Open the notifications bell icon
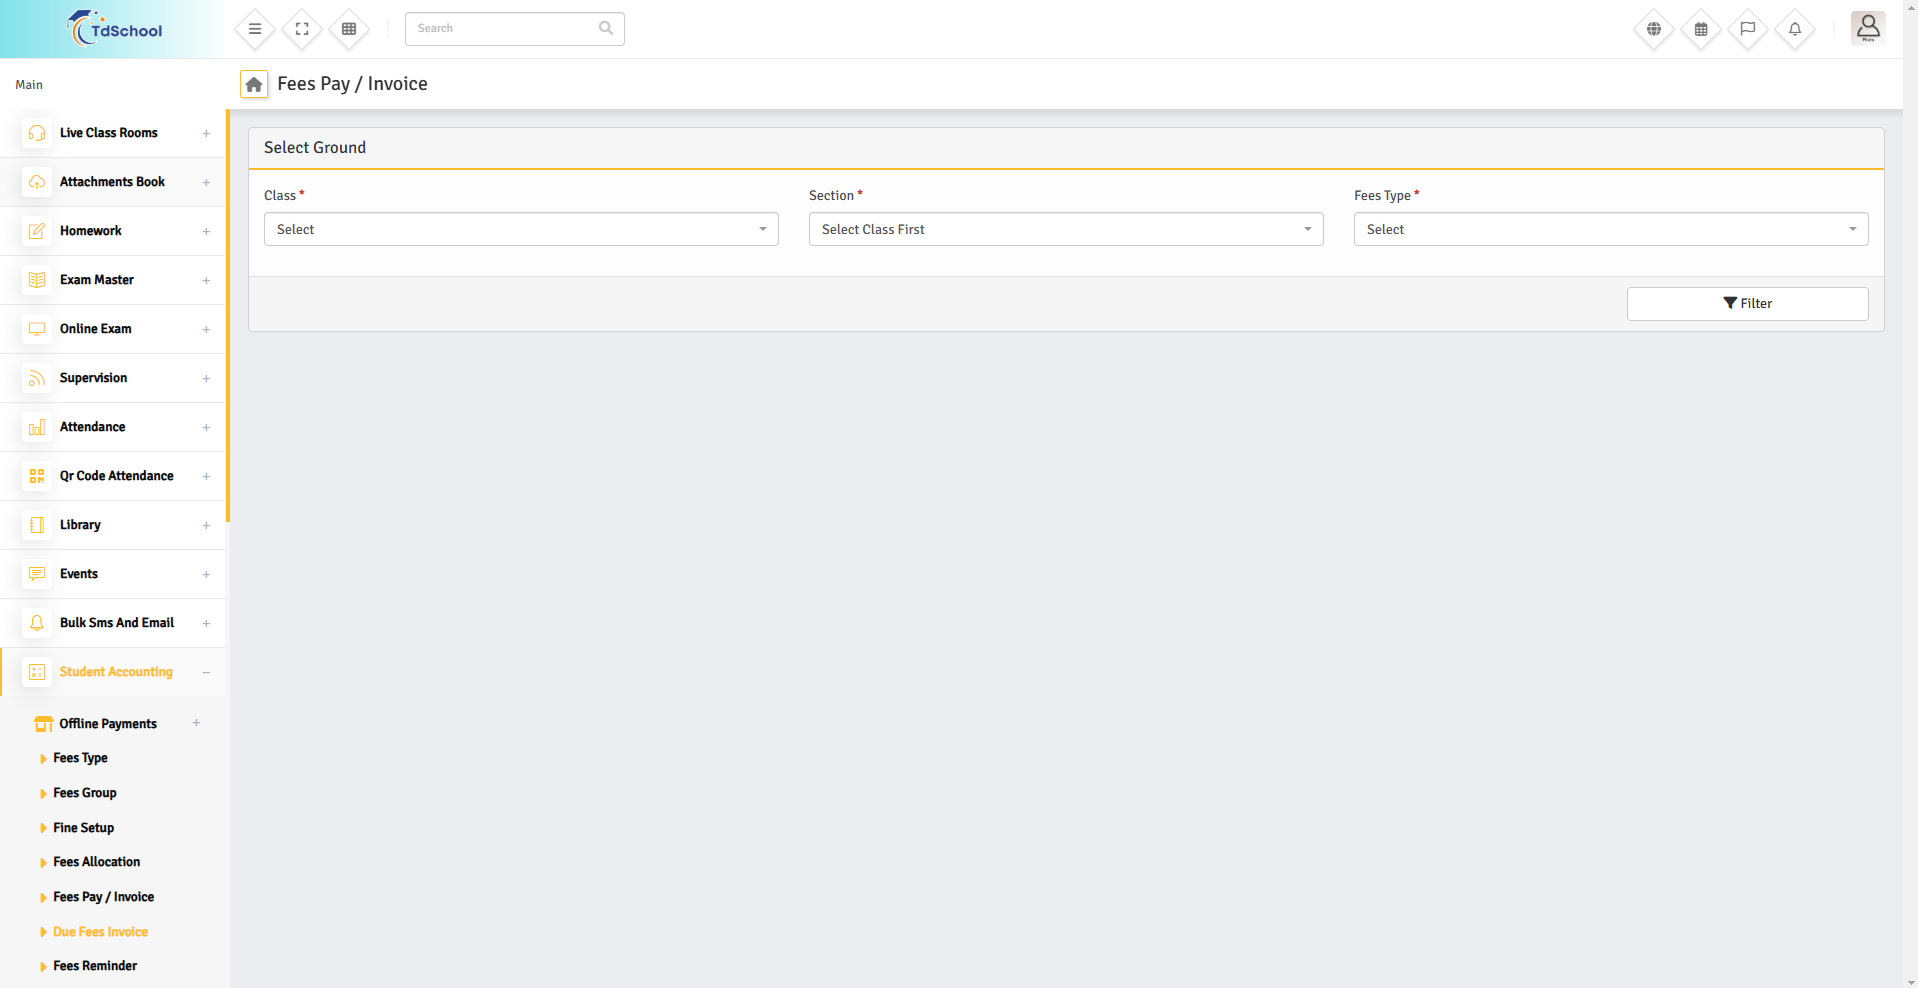Viewport: 1918px width, 988px height. click(1795, 29)
